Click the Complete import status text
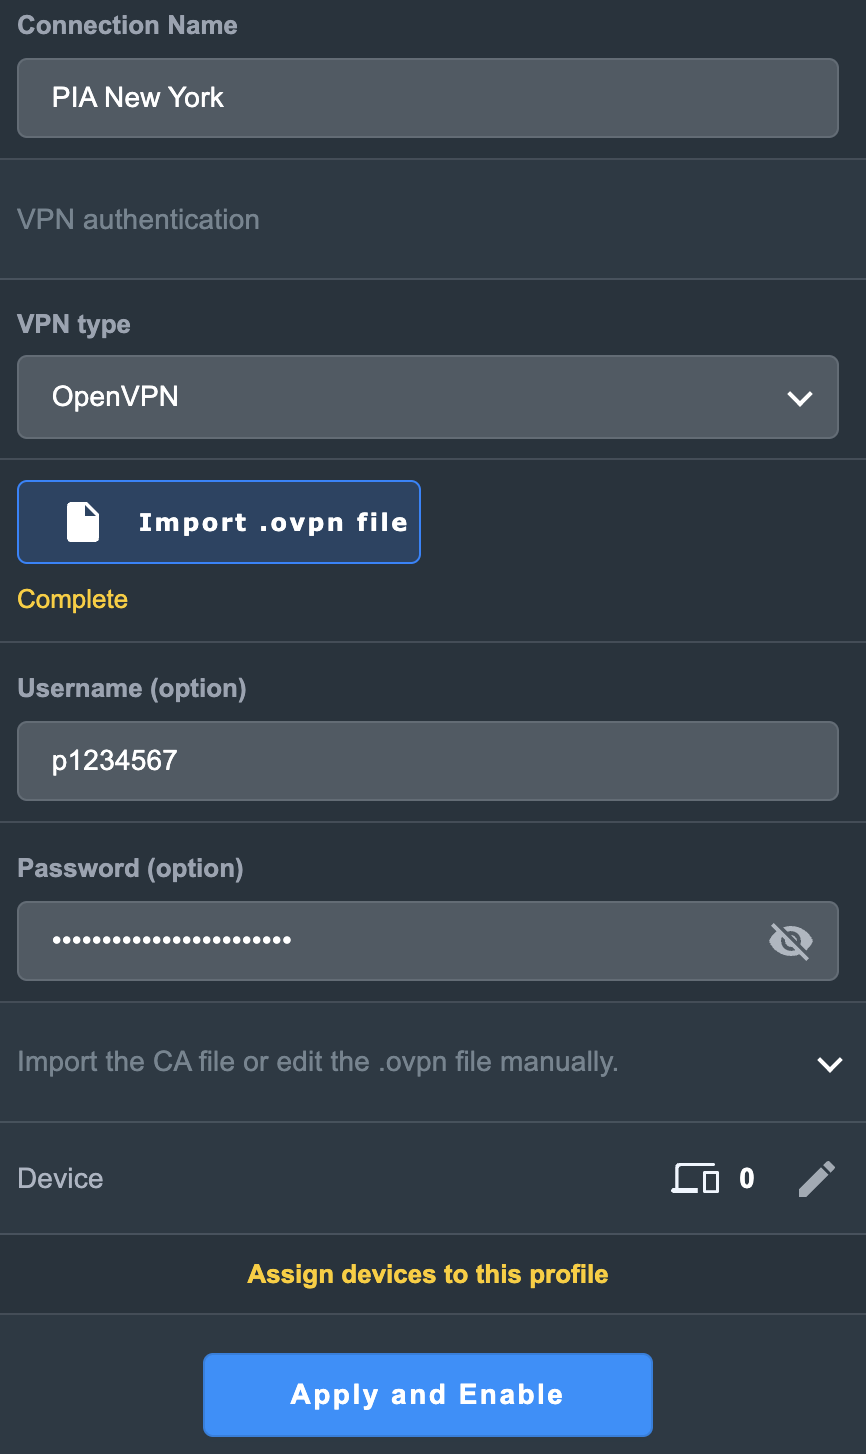This screenshot has width=866, height=1454. pyautogui.click(x=73, y=600)
